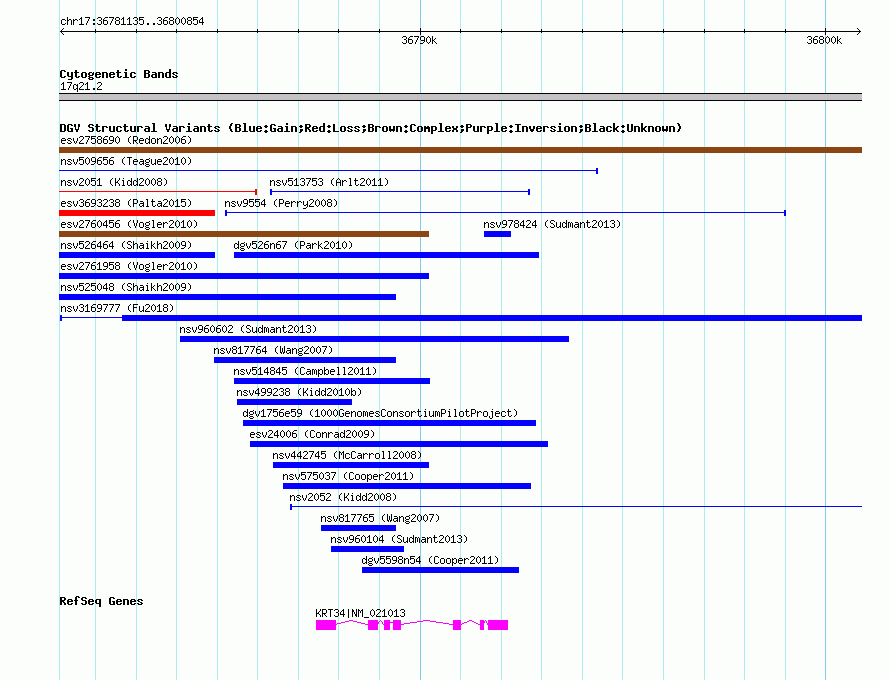The height and width of the screenshot is (680, 890).
Task: Click the 36790k ruler tick label
Action: pos(419,40)
